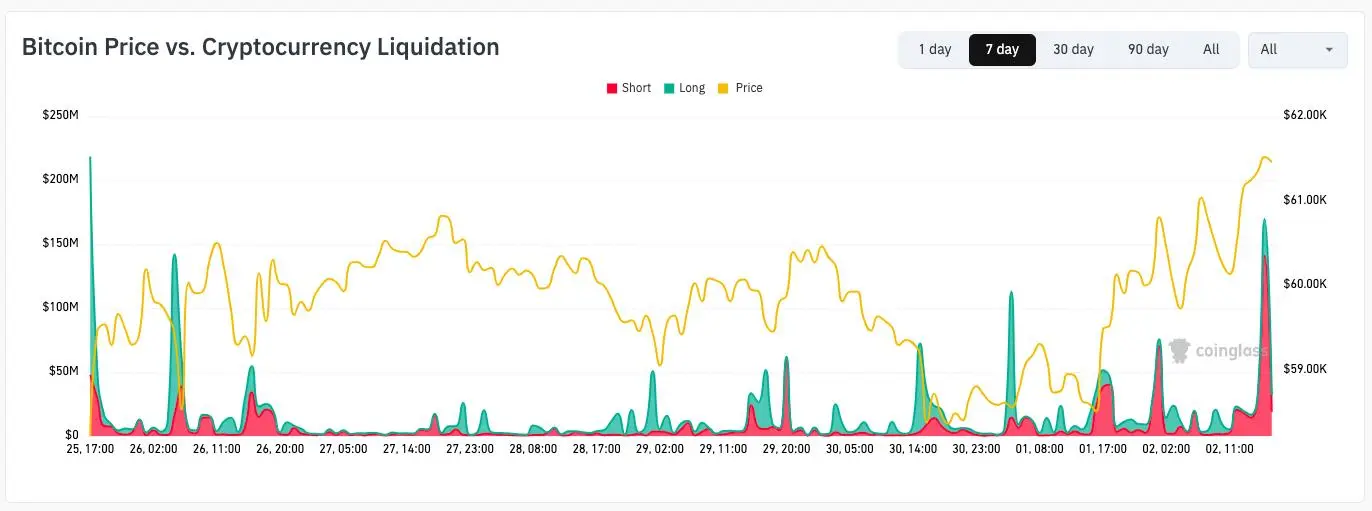Image resolution: width=1372 pixels, height=511 pixels.
Task: Click the chart title Bitcoin Price vs. Cryptocurrency Liquidation
Action: [261, 47]
